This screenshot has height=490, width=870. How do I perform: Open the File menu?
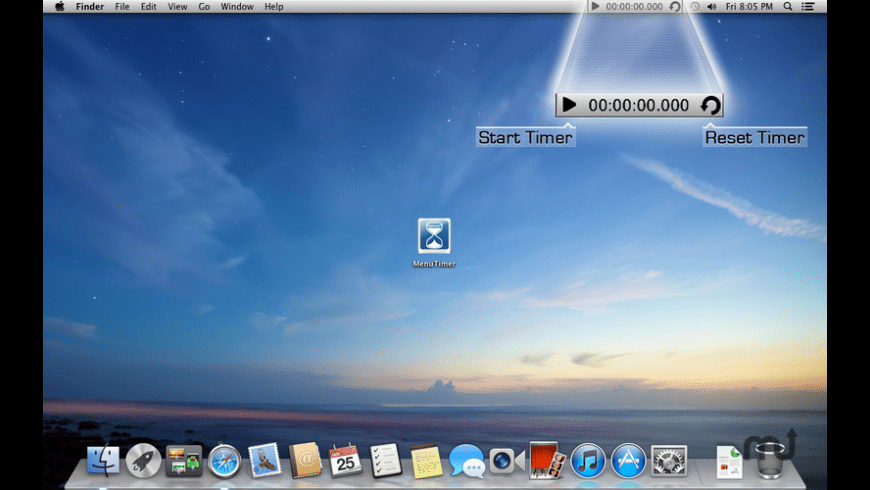coord(122,6)
